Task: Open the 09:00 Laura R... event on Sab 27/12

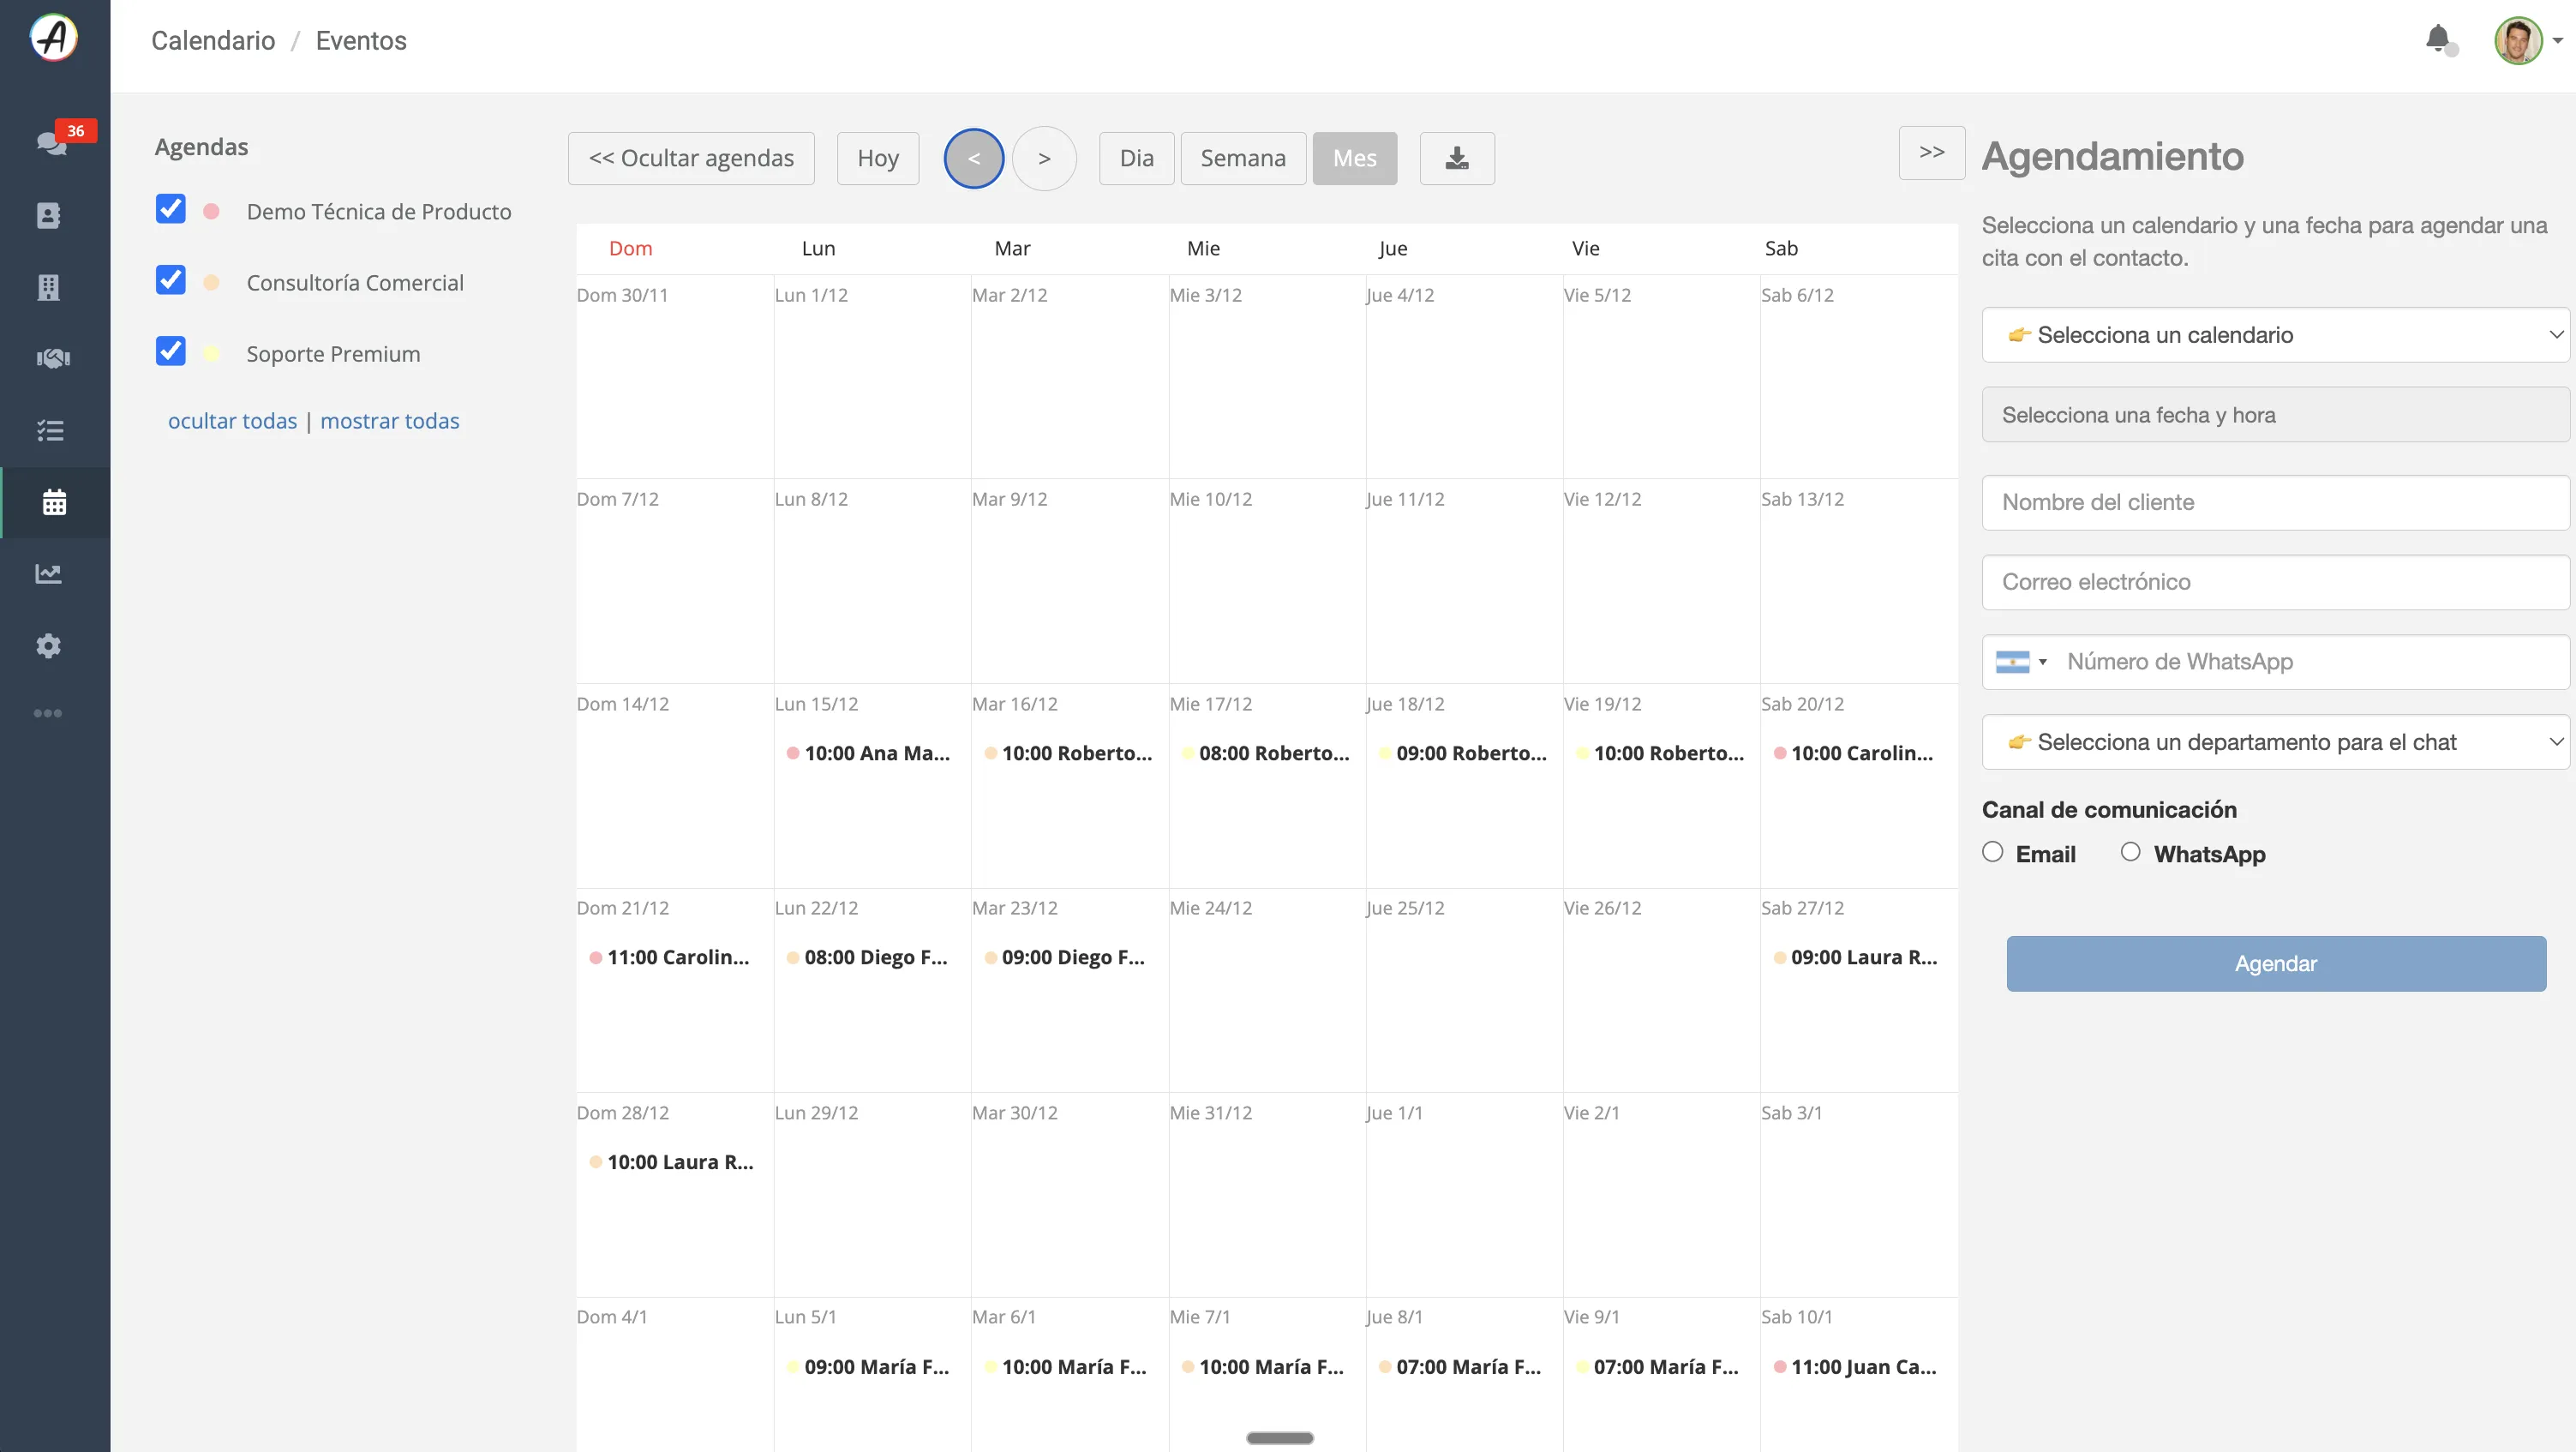Action: point(1855,957)
